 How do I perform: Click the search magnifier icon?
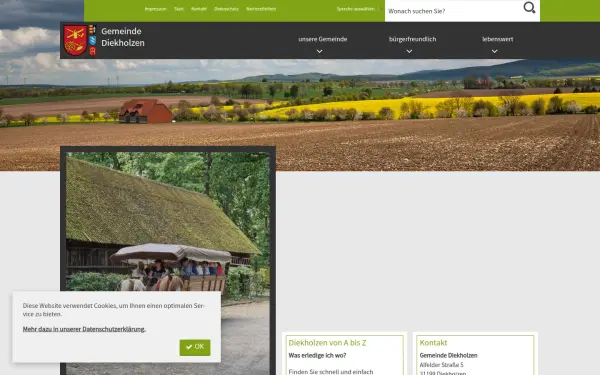click(x=529, y=8)
